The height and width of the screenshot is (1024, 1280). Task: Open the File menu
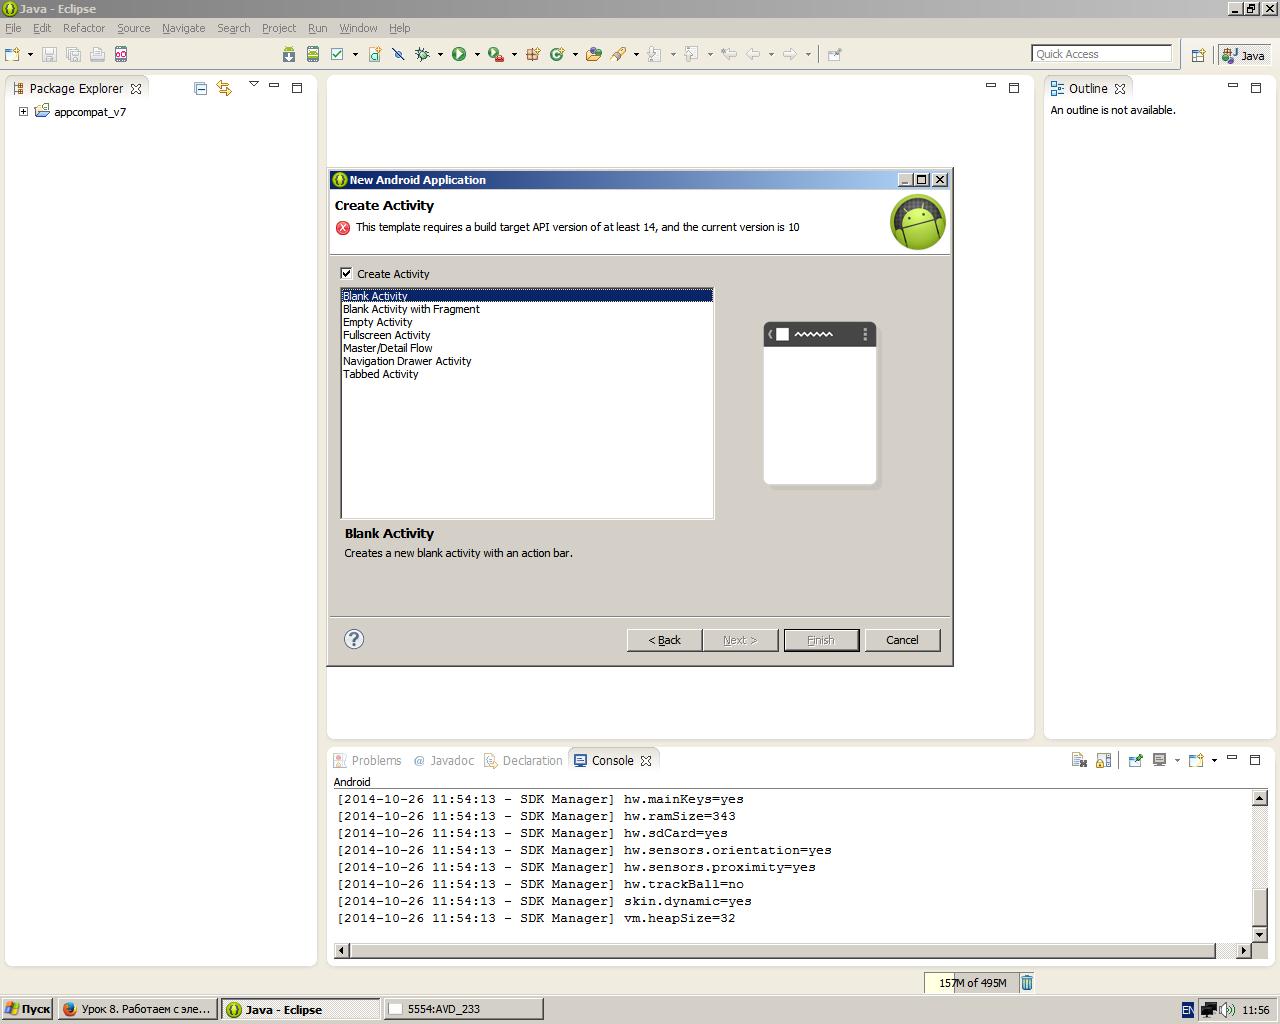pyautogui.click(x=13, y=28)
